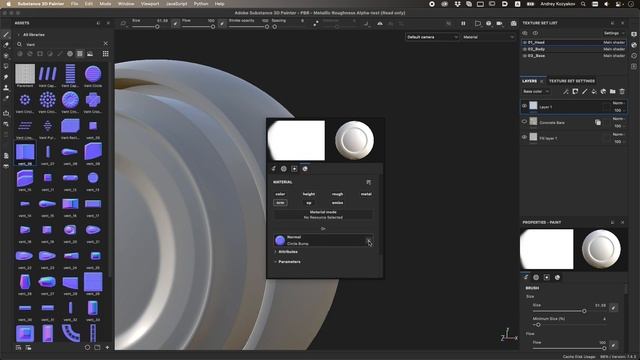Open the Material viewport mode dropdown
The width and height of the screenshot is (640, 360).
click(488, 37)
